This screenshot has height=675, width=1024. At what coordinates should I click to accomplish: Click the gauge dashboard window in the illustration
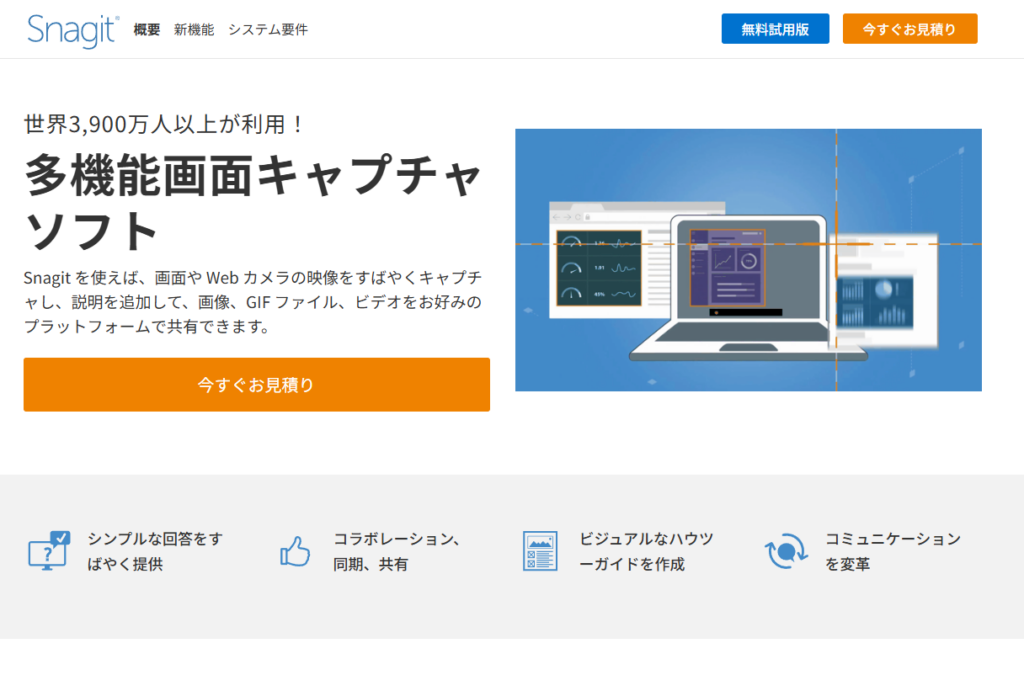pos(598,268)
